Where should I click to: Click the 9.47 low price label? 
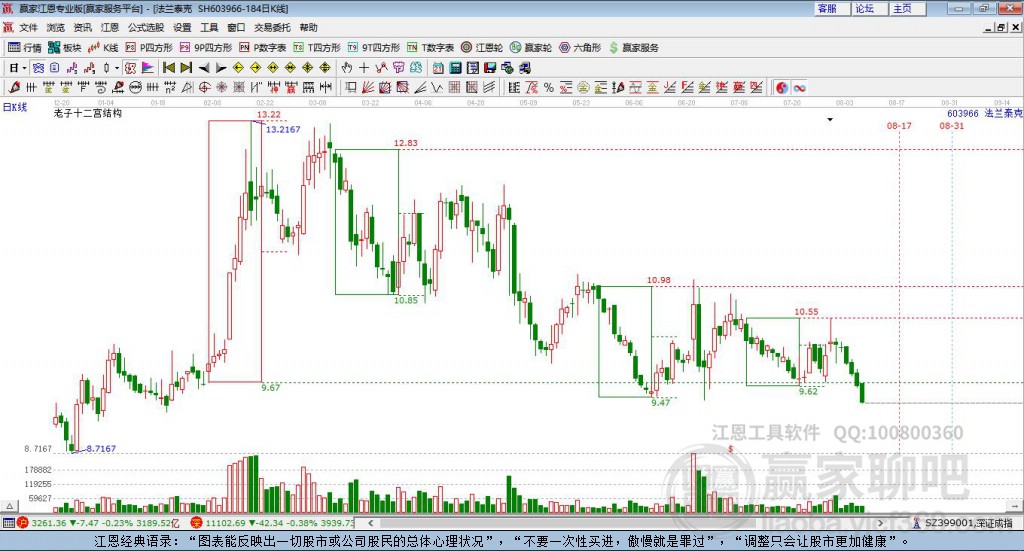661,403
